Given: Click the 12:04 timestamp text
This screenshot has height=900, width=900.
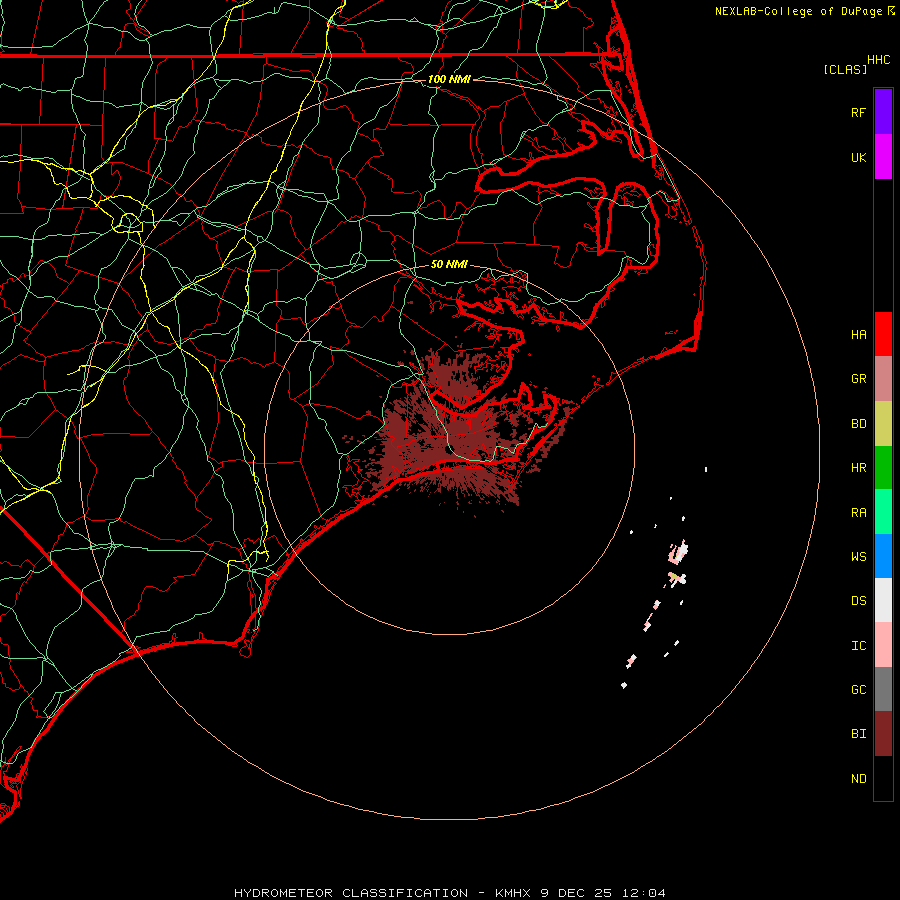Looking at the screenshot, I should [644, 893].
